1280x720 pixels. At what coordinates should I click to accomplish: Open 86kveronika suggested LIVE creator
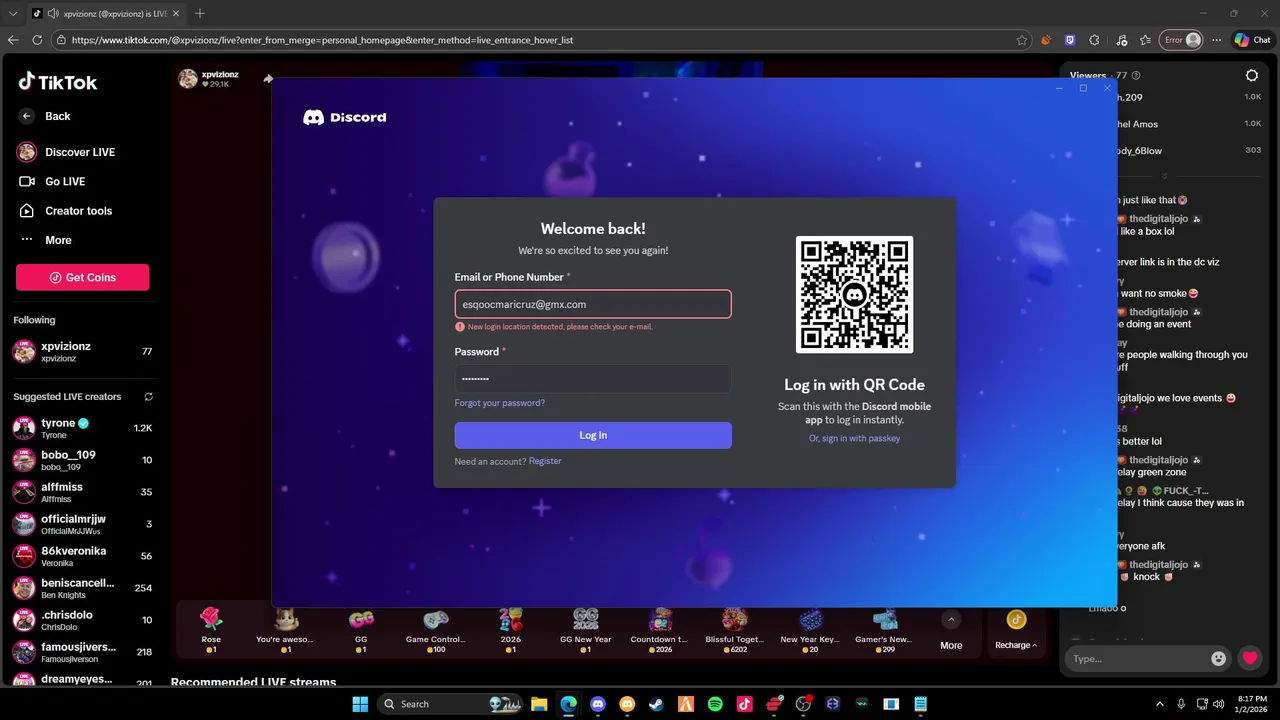click(x=83, y=556)
